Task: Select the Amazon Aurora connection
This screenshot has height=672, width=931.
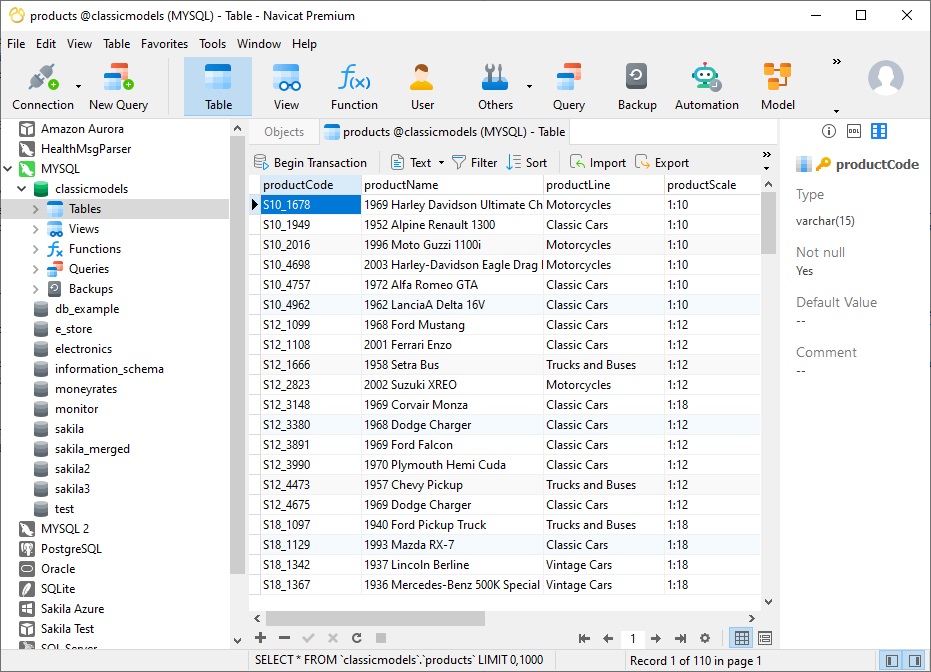Action: point(82,129)
